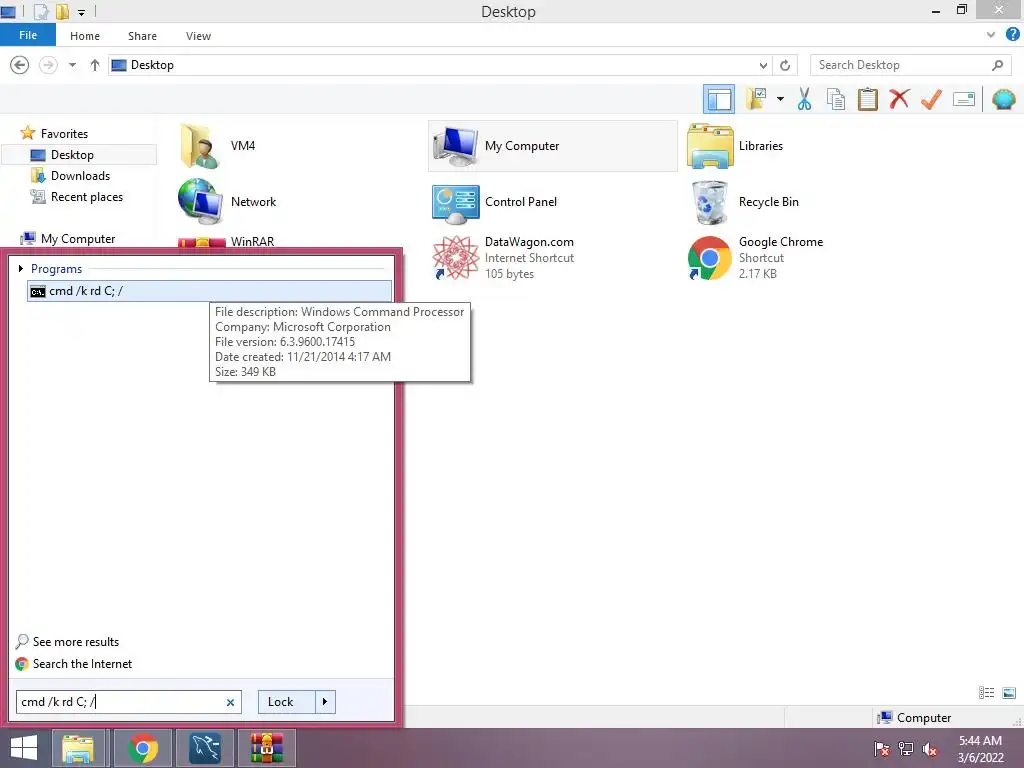Collapse the Programs results group
The image size is (1024, 768).
[21, 268]
